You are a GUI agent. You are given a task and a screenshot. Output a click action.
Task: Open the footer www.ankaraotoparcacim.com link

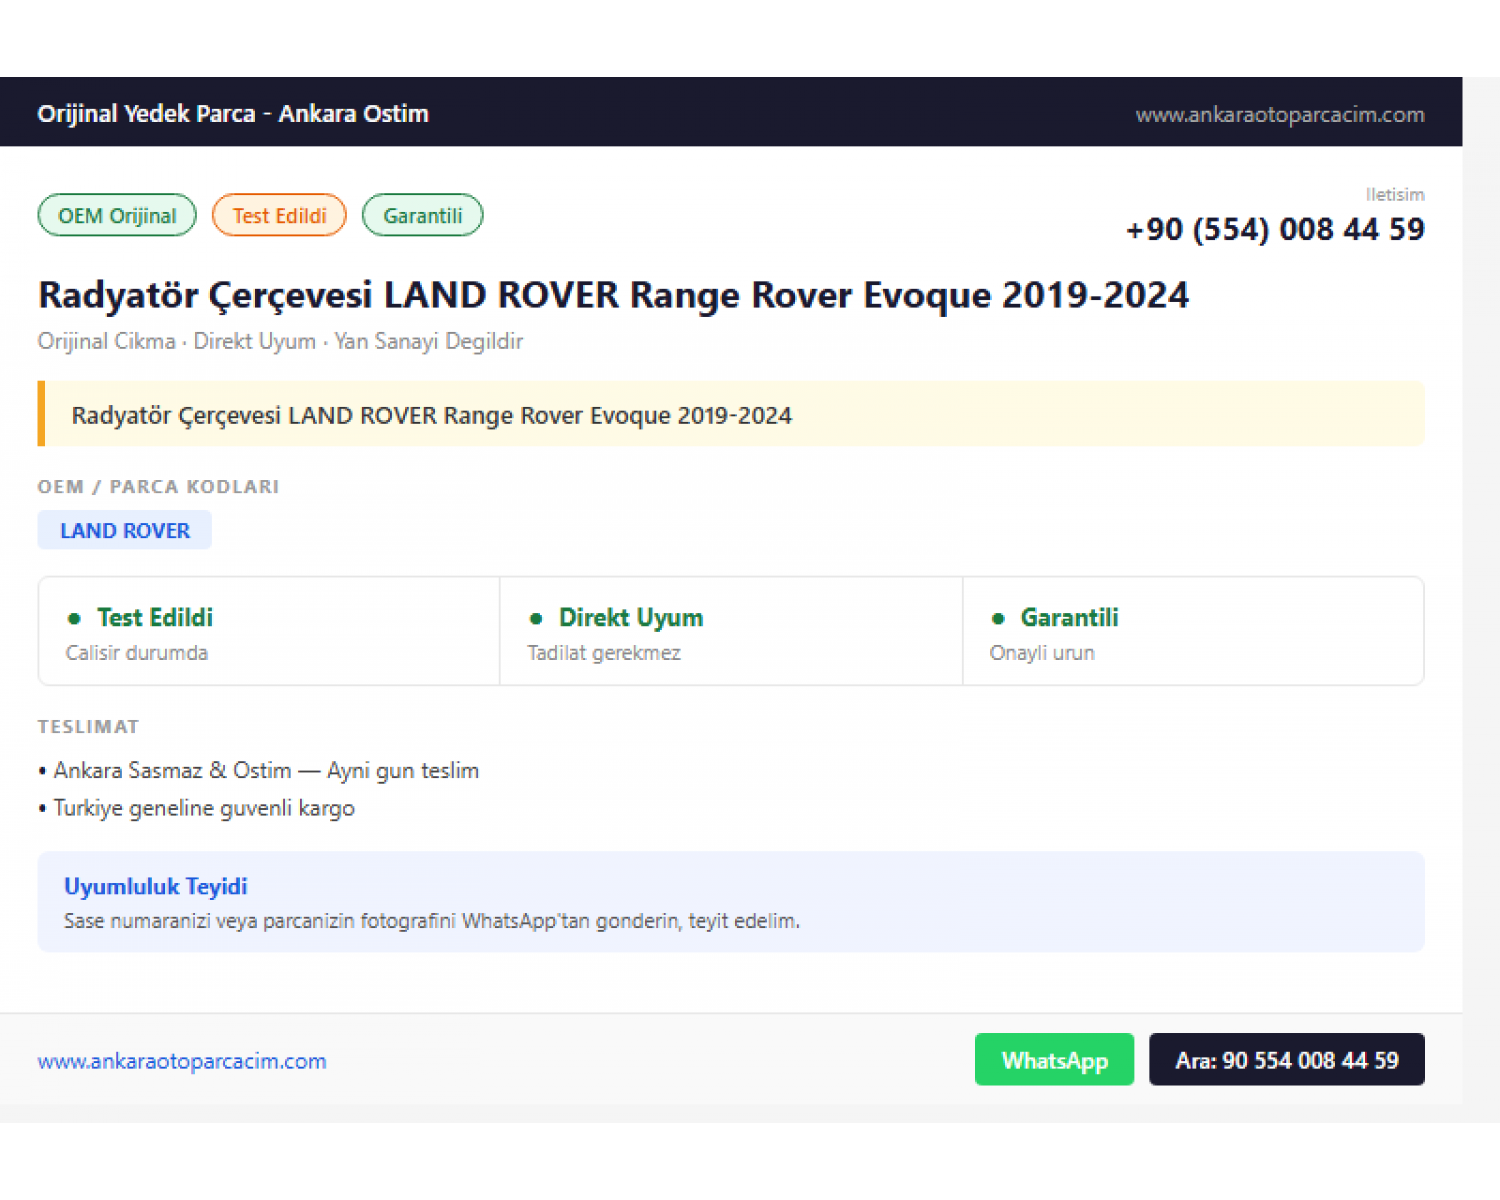[182, 1061]
